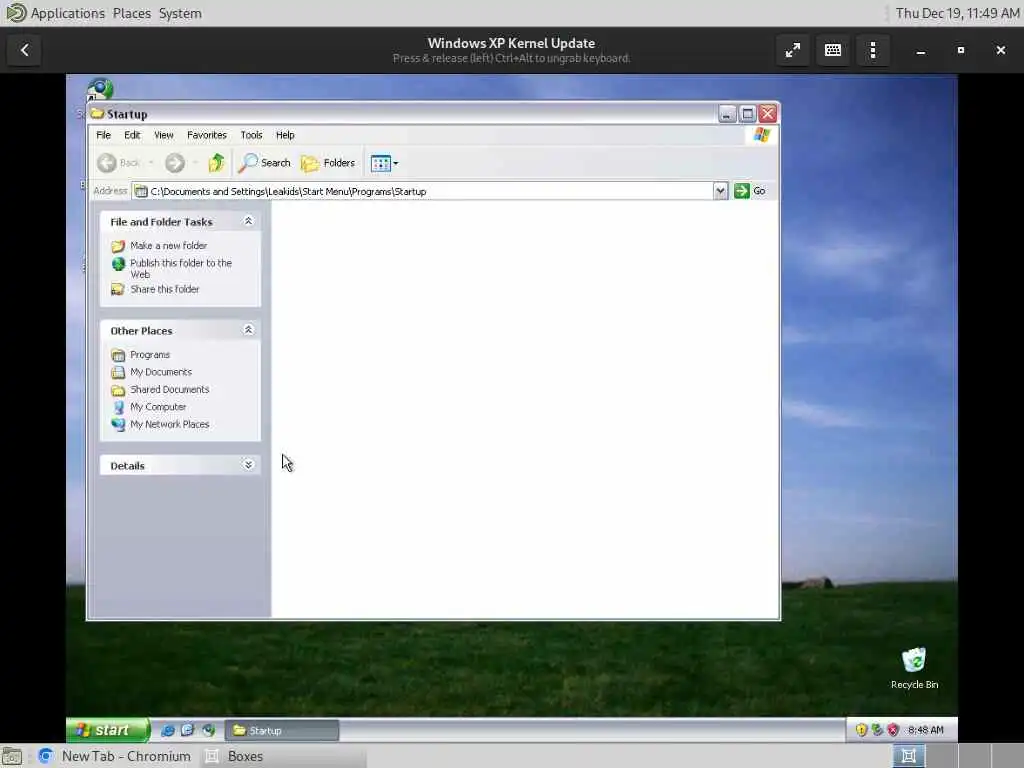Viewport: 1024px width, 768px height.
Task: Click the Make a new folder icon
Action: click(x=118, y=246)
